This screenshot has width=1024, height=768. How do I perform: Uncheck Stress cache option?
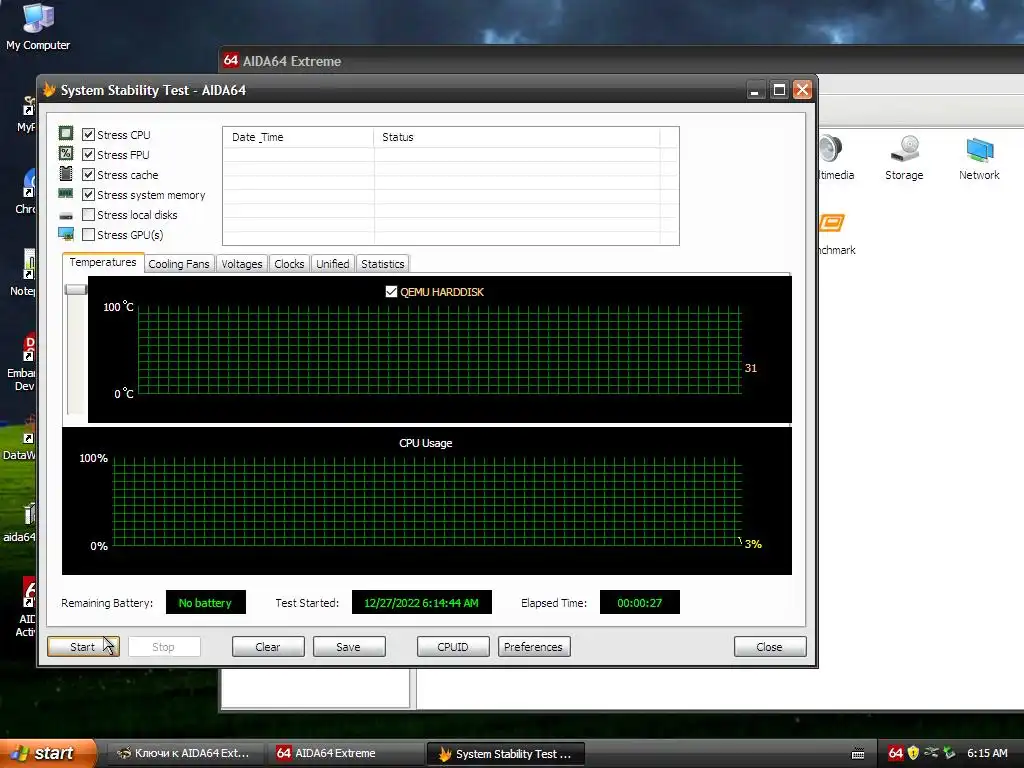[89, 174]
